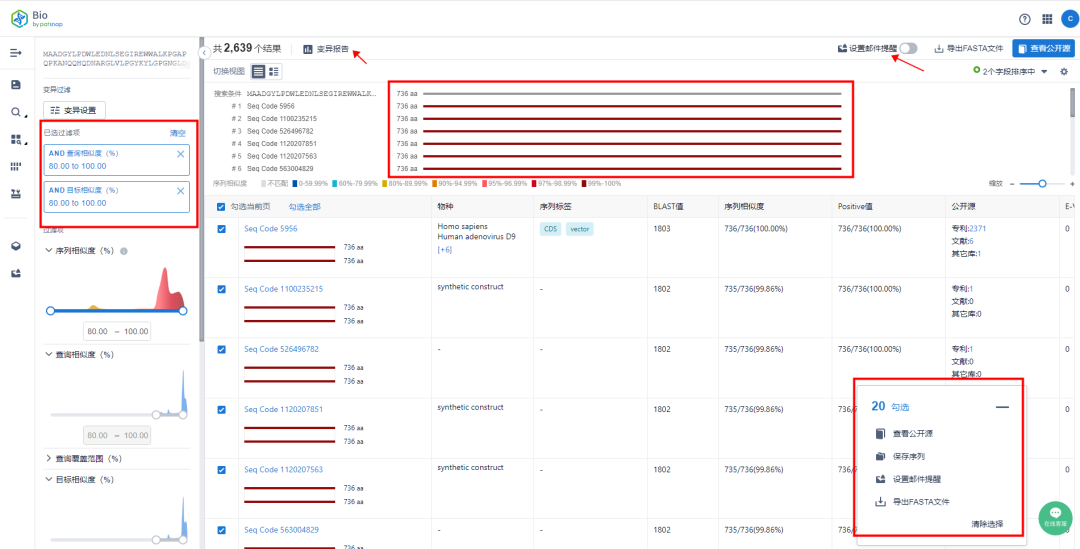Open the column settings gear icon
1080x549 pixels.
(1064, 72)
